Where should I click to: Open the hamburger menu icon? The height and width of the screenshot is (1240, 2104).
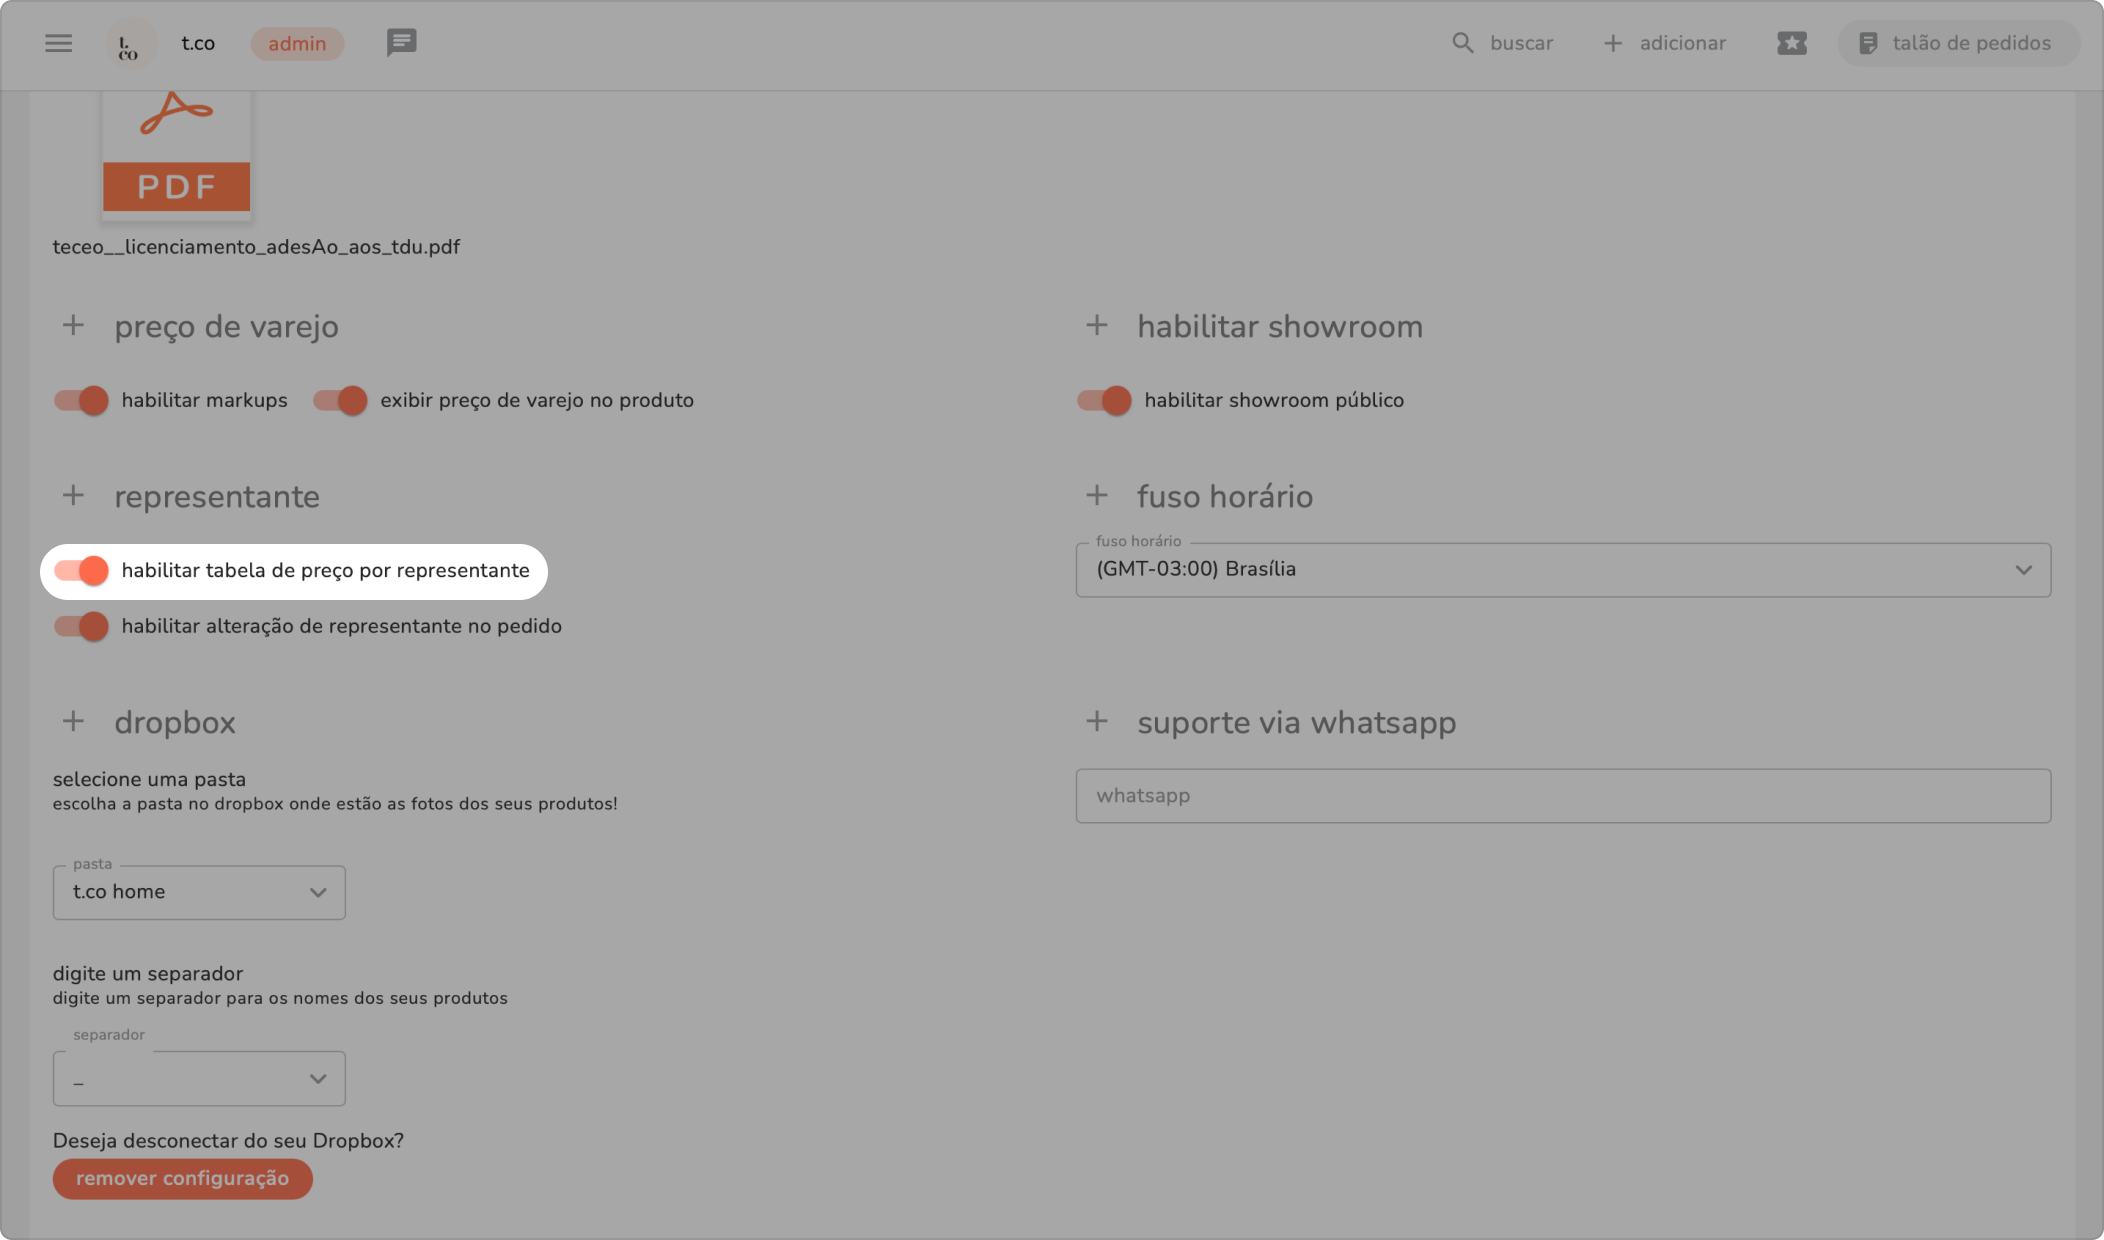tap(58, 43)
